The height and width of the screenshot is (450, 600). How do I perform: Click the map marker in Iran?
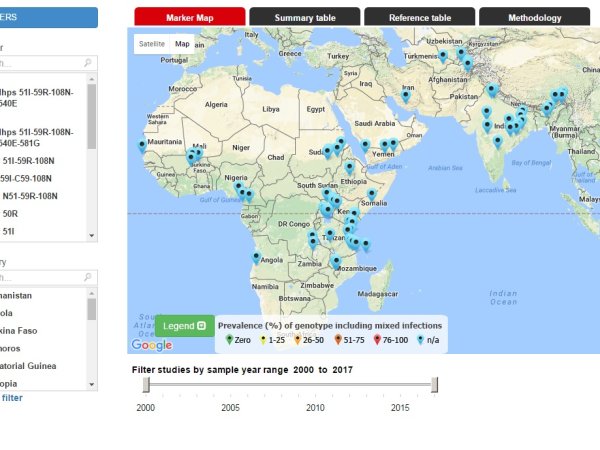tap(406, 96)
